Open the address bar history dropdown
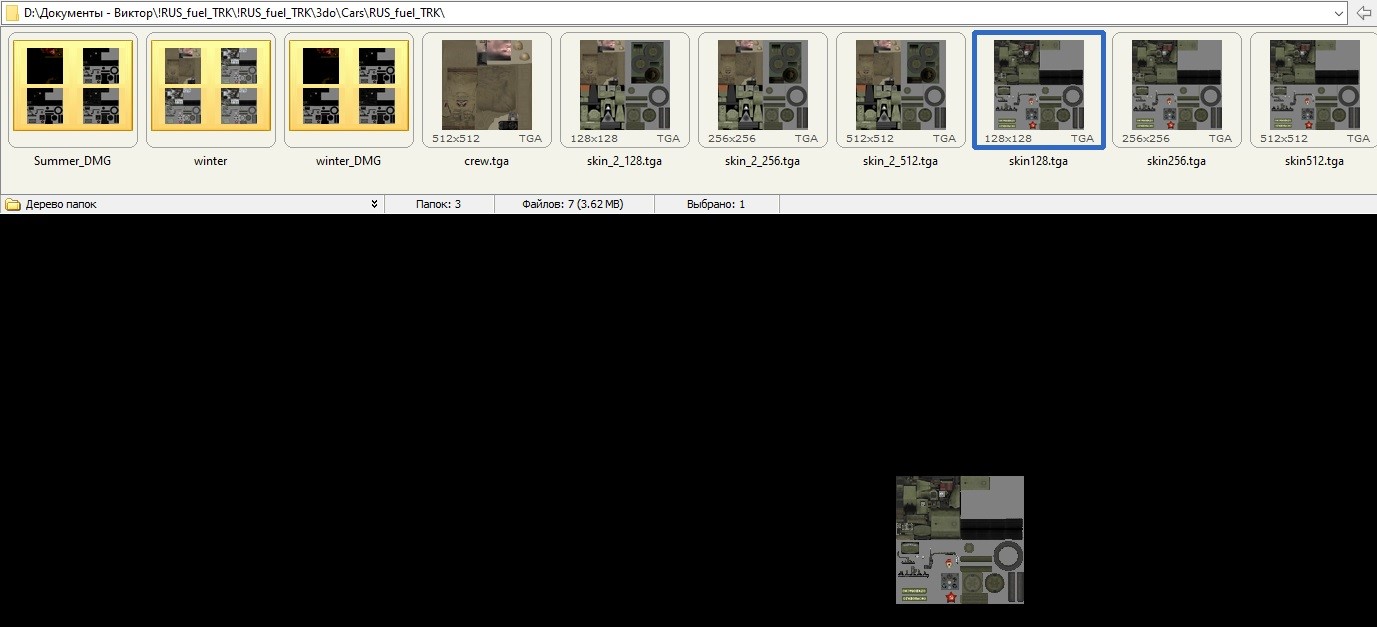 point(1339,13)
